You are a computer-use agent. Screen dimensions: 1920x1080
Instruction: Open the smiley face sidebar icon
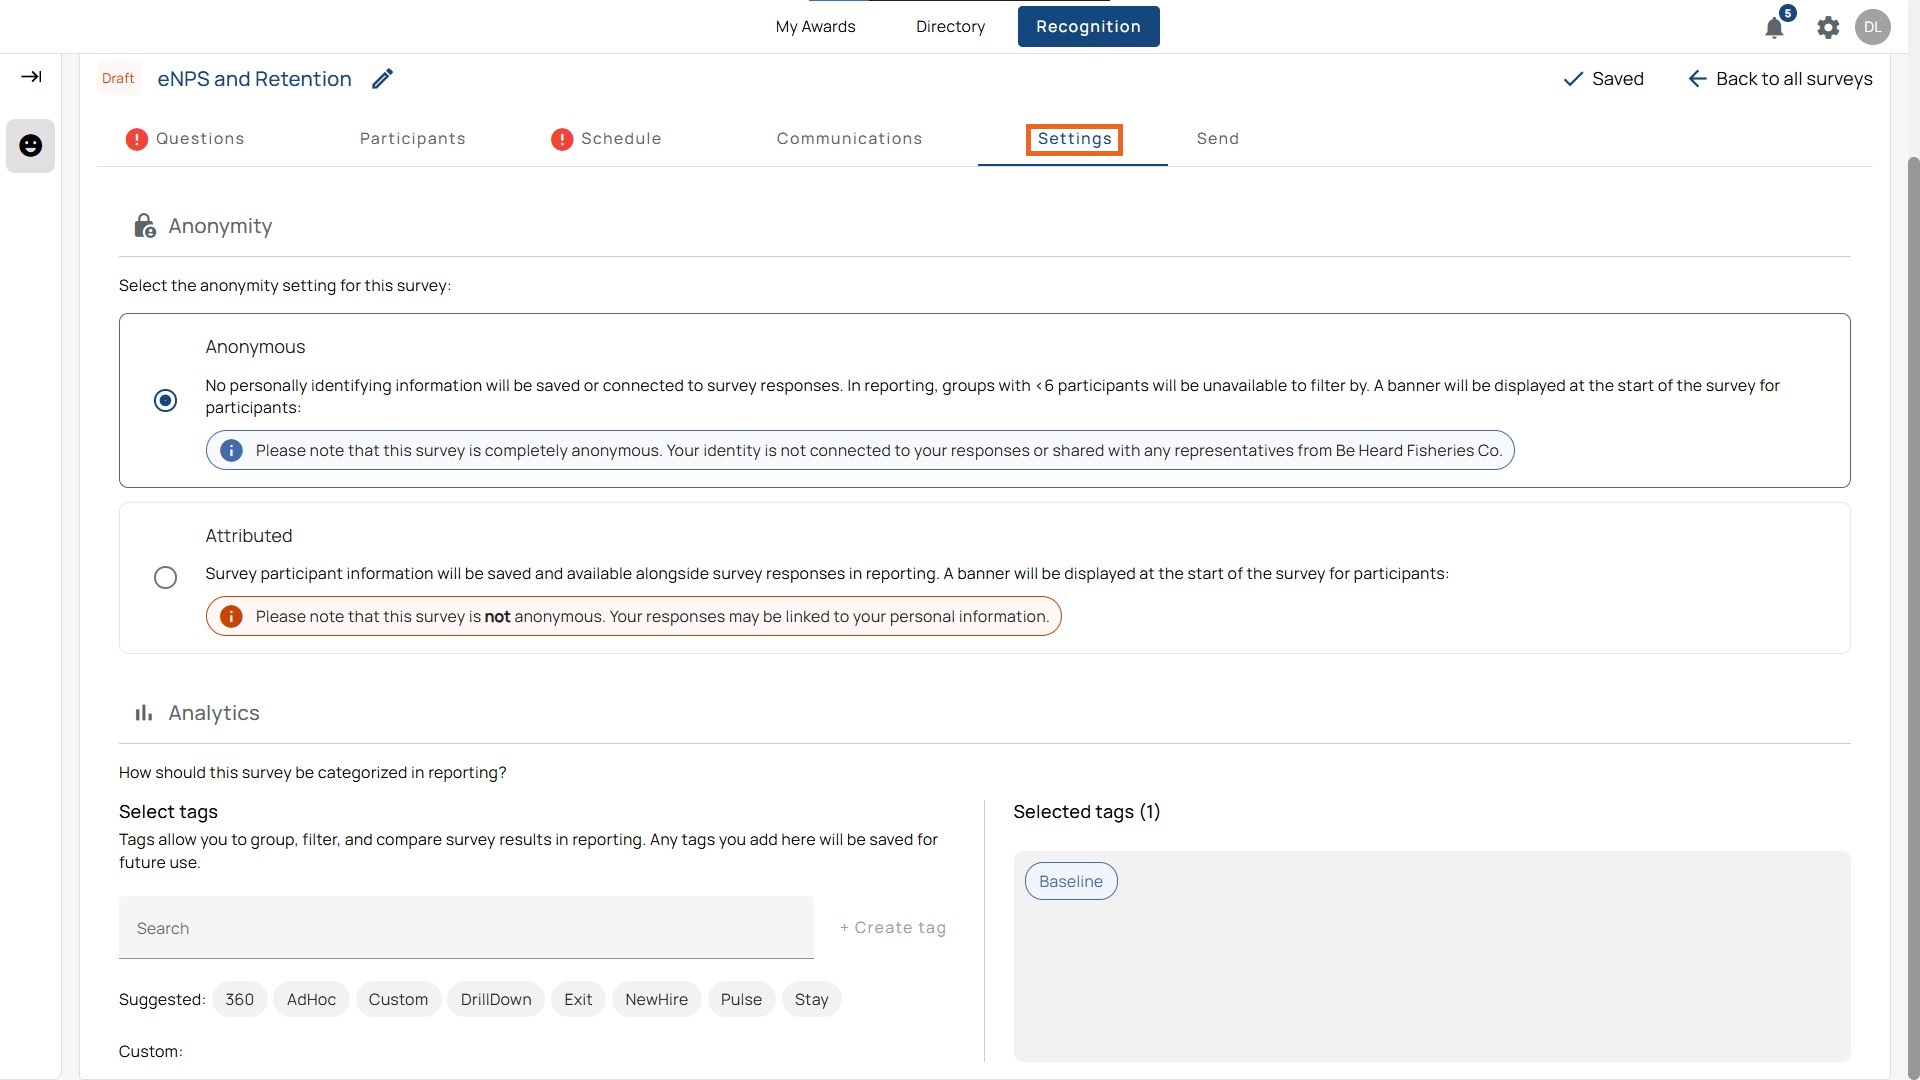point(31,146)
